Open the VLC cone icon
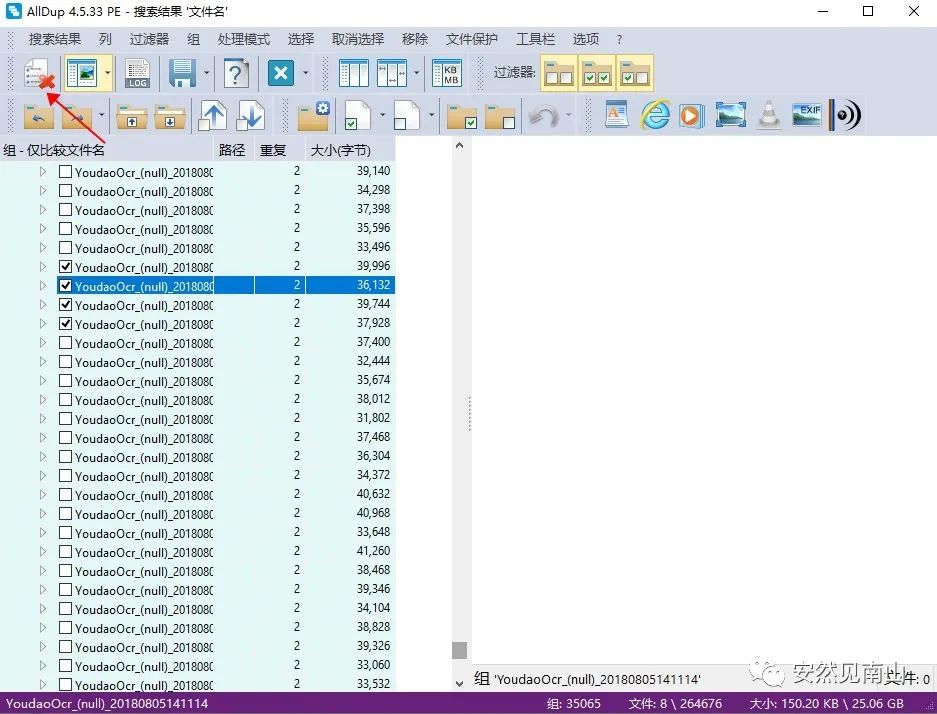Viewport: 937px width, 714px height. point(768,115)
